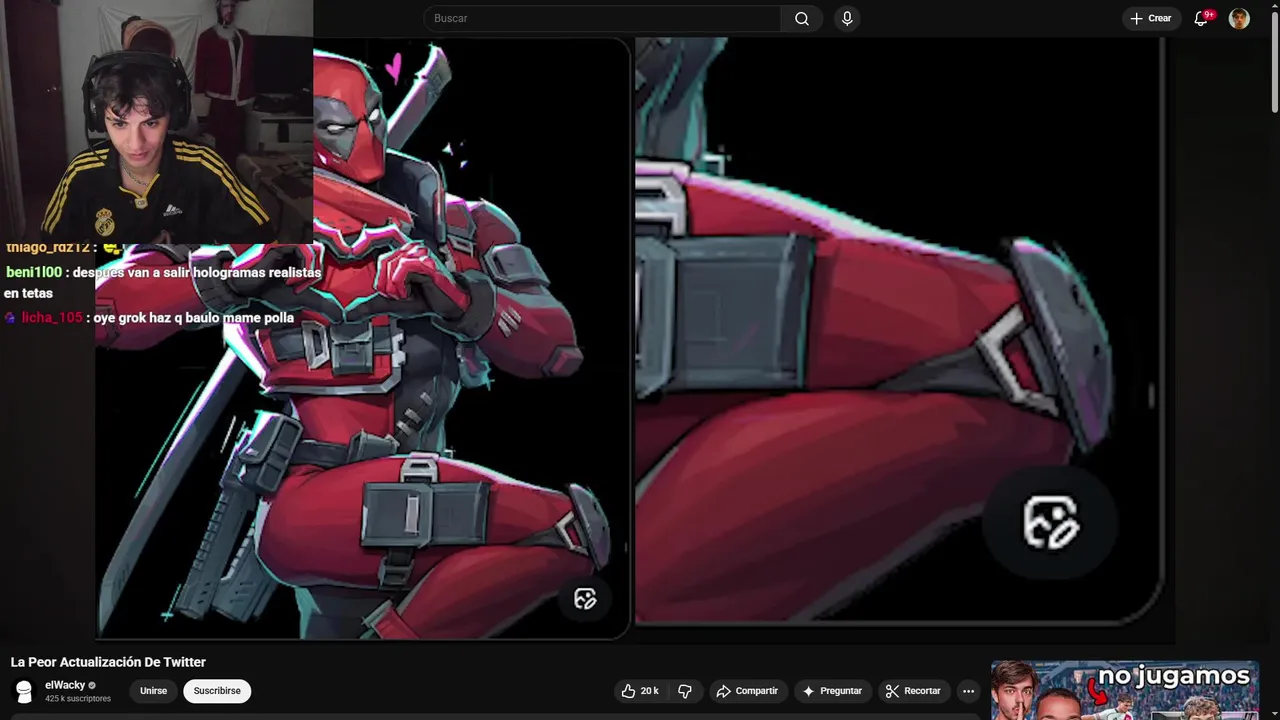Focus the Buscar search field
The image size is (1280, 720).
(602, 18)
